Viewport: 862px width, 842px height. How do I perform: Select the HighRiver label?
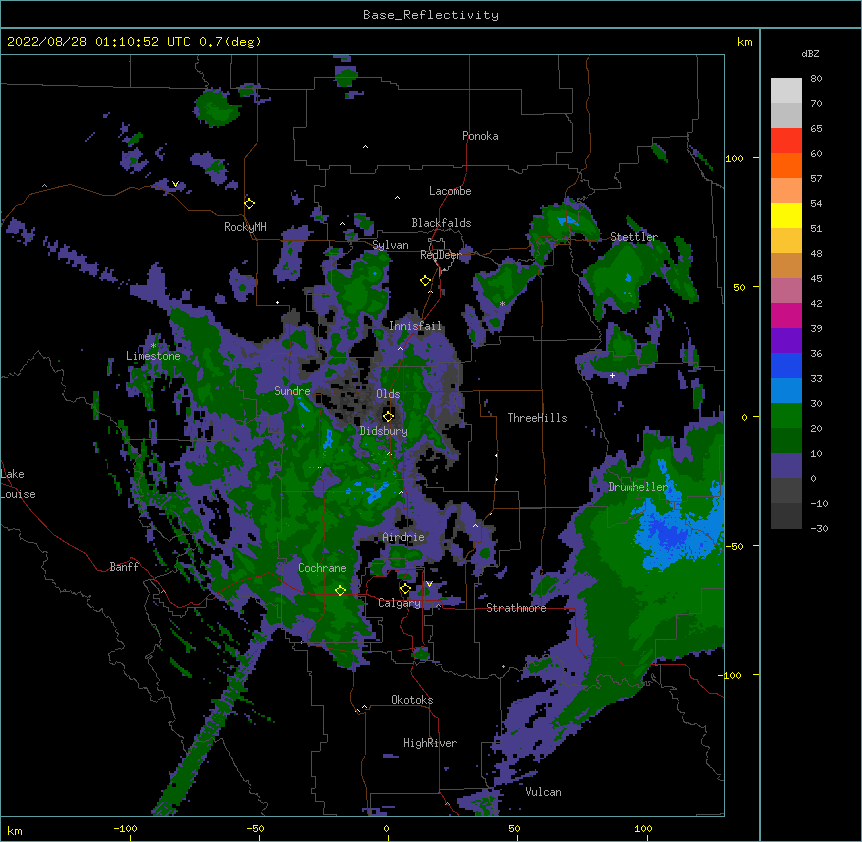[x=430, y=743]
